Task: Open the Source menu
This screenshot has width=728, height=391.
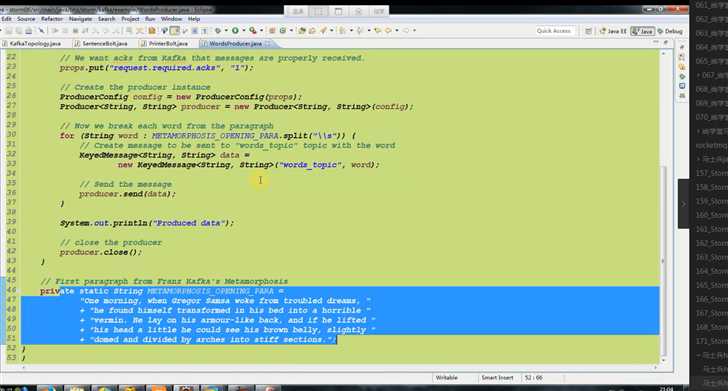Action: click(x=26, y=19)
